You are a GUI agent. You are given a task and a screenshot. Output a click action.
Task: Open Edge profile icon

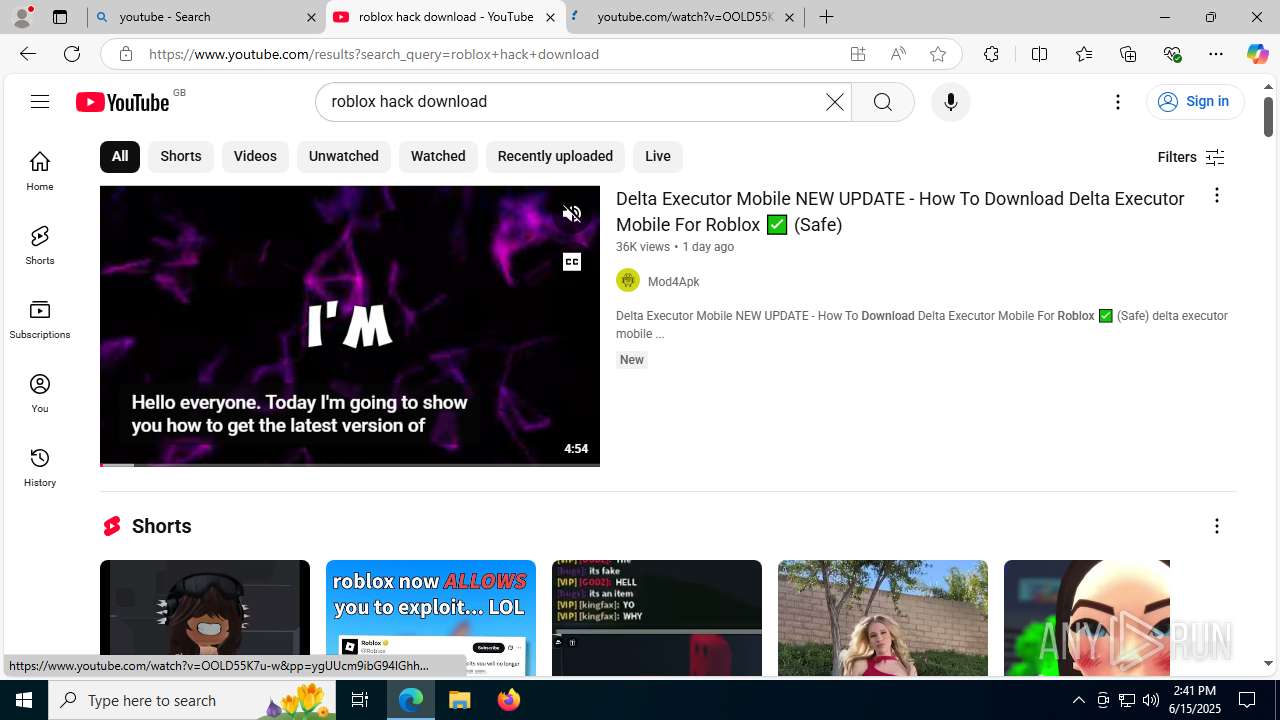click(22, 17)
